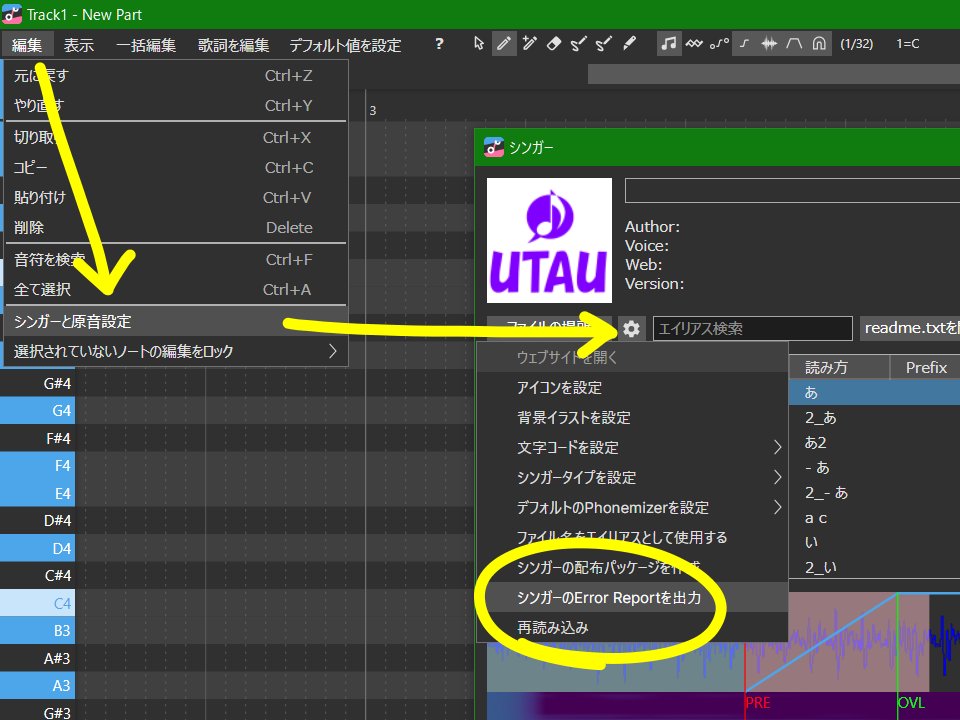
Task: Open the 1=C key selector
Action: (x=907, y=44)
